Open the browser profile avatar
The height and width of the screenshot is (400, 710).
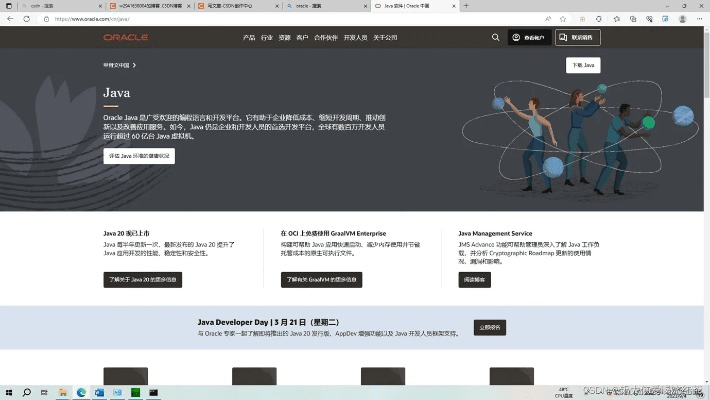[x=682, y=19]
